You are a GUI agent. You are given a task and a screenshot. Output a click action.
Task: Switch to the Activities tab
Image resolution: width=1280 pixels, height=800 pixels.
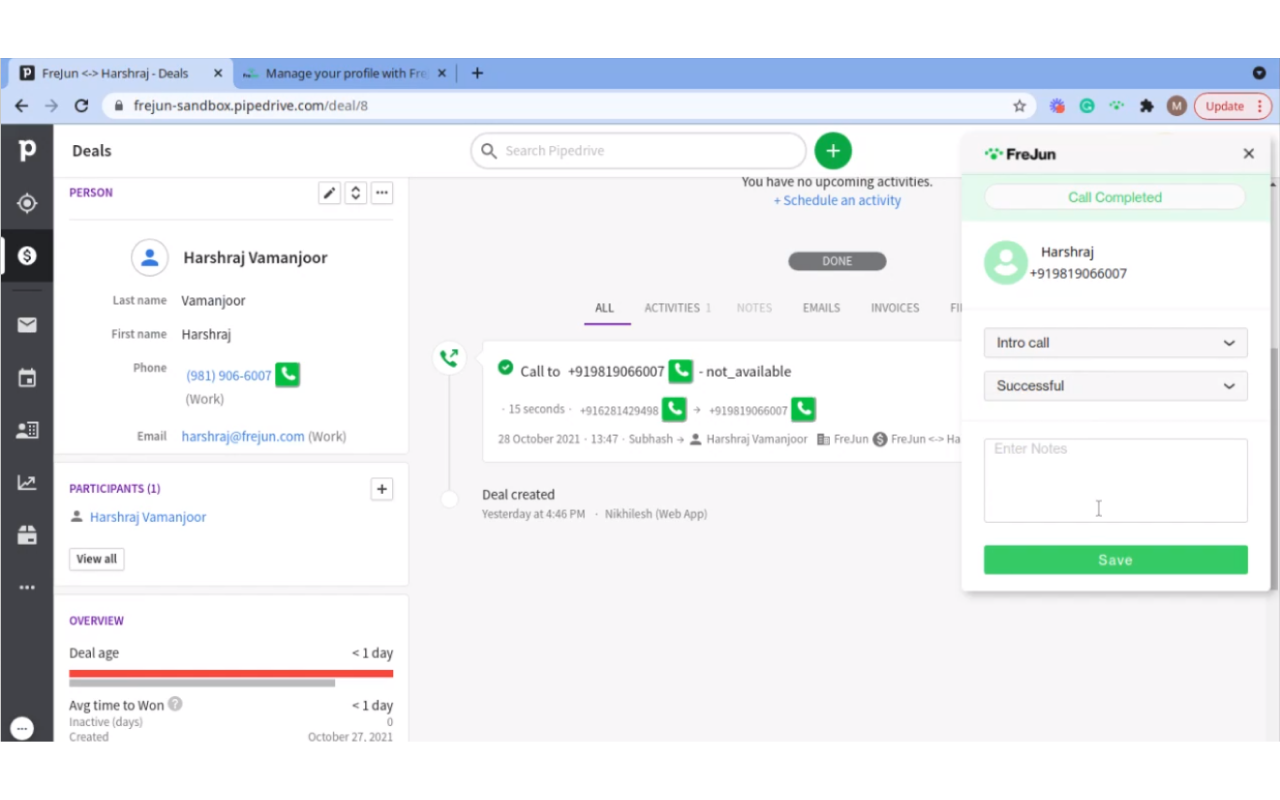click(x=676, y=308)
